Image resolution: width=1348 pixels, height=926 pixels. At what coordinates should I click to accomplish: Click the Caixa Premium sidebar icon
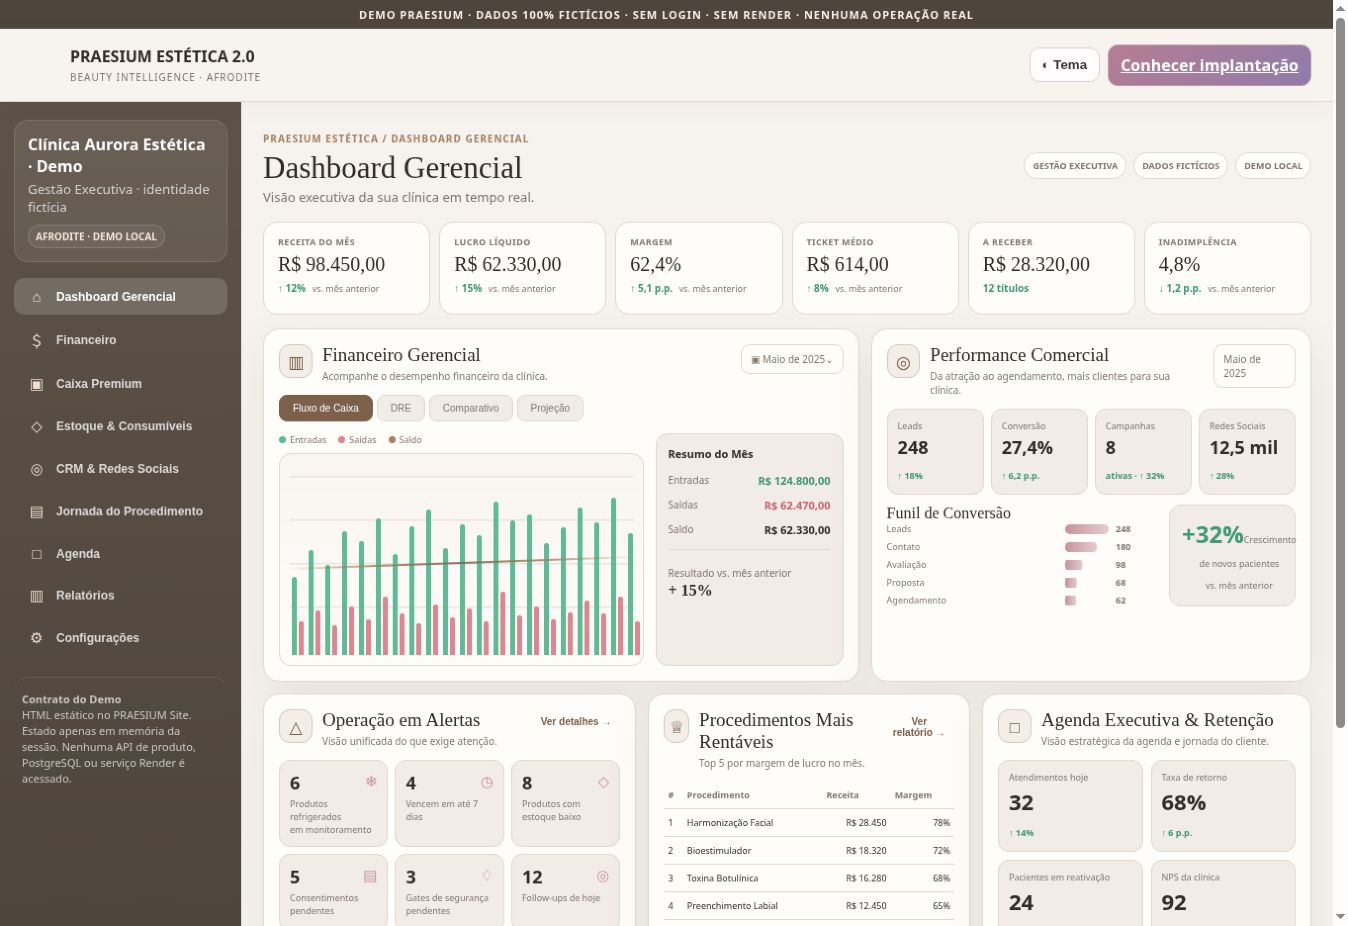[37, 384]
